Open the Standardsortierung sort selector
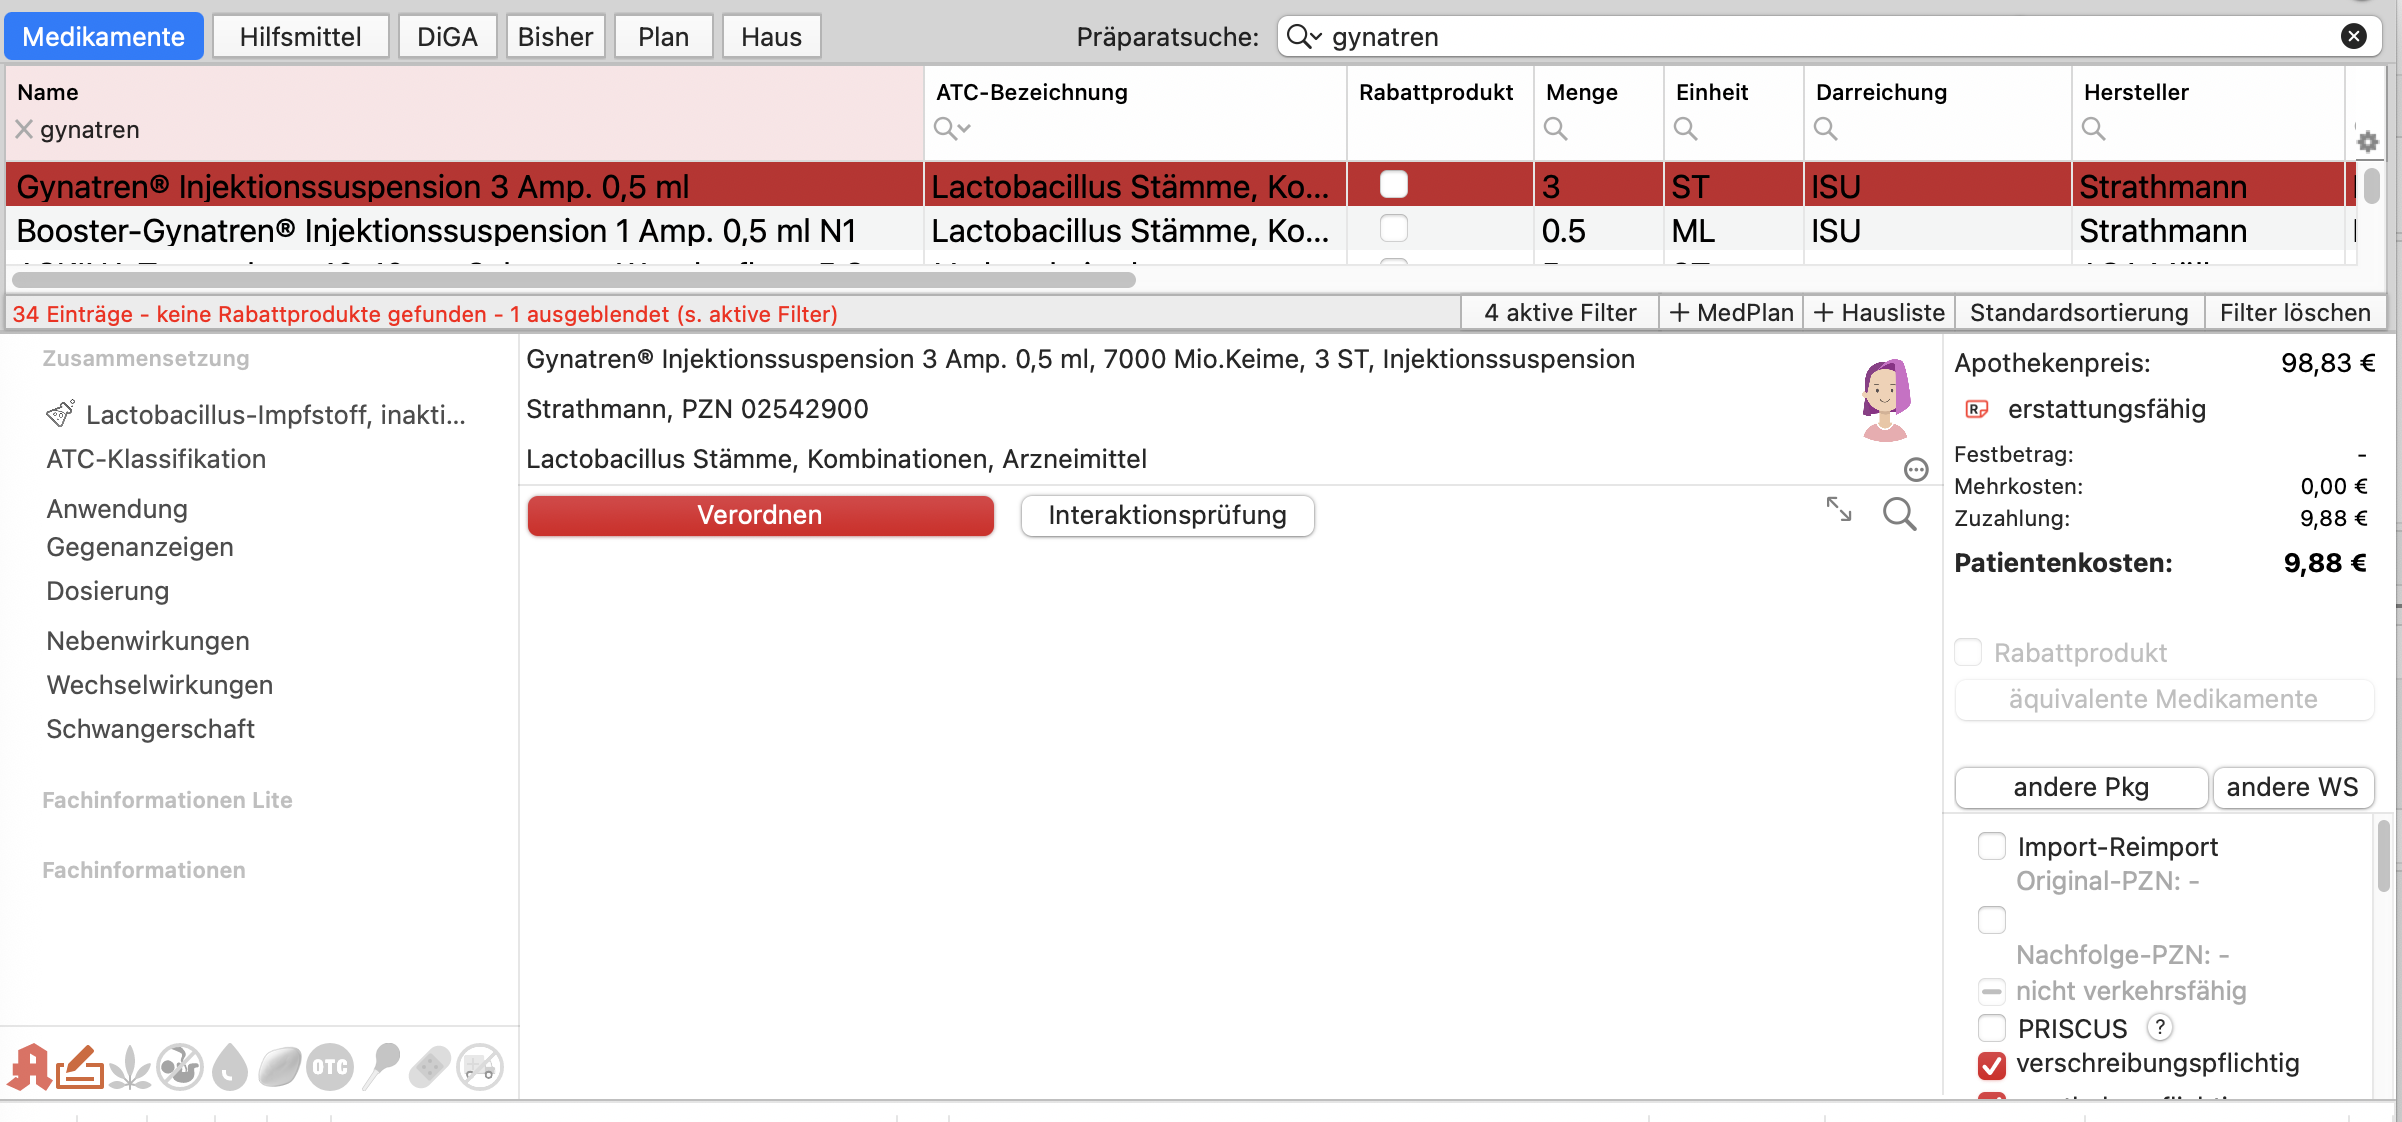 (x=2079, y=313)
